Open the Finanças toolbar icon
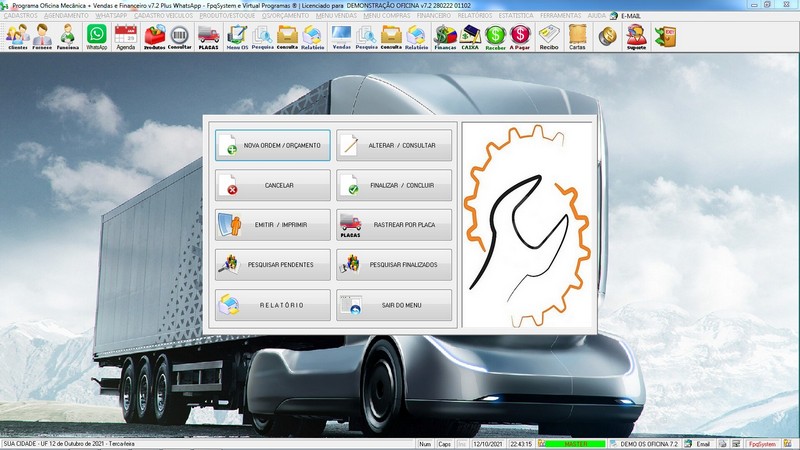The height and width of the screenshot is (450, 800). pyautogui.click(x=445, y=37)
